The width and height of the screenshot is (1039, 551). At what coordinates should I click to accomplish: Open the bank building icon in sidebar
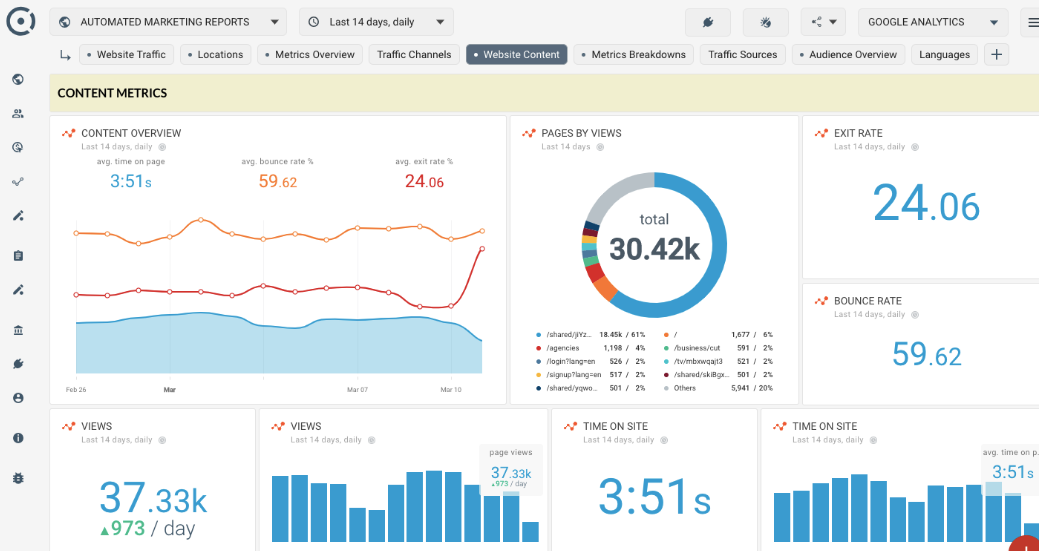coord(18,330)
